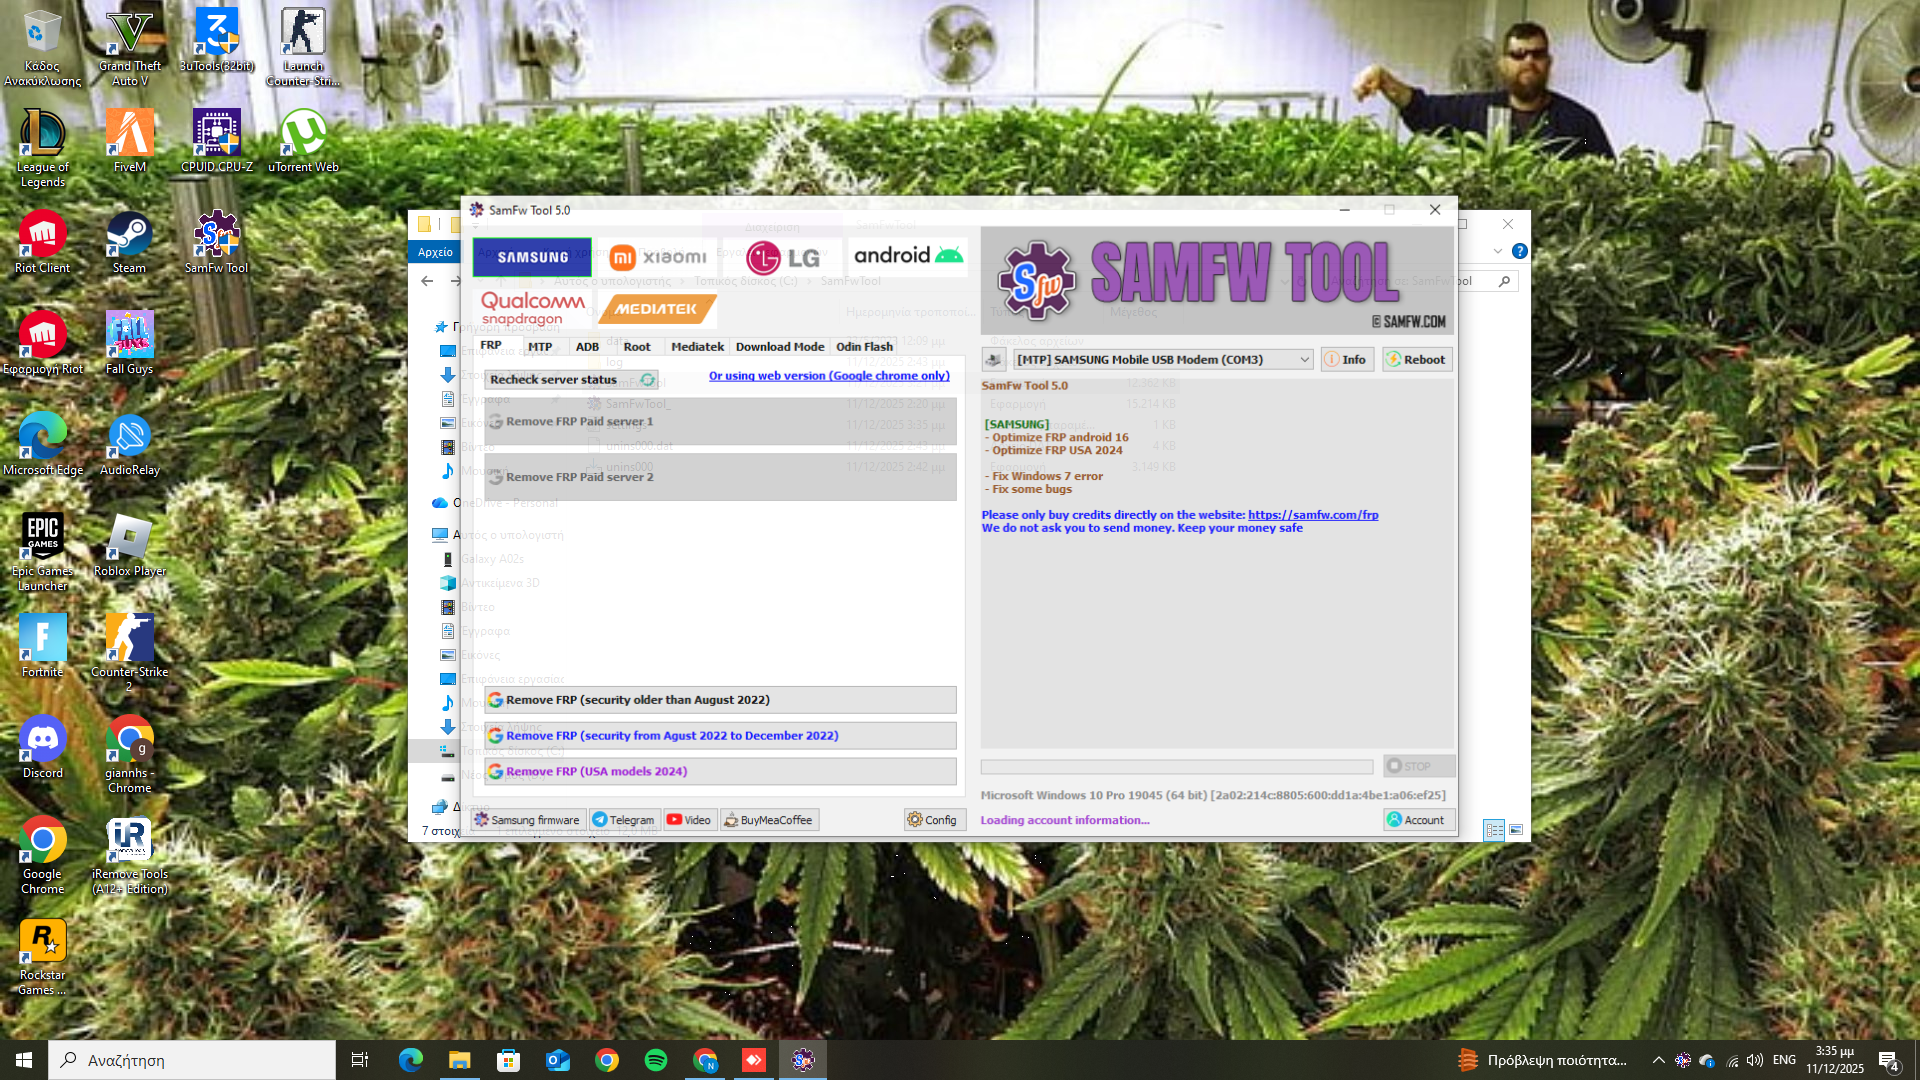Open the Download Mode tab

[x=779, y=347]
